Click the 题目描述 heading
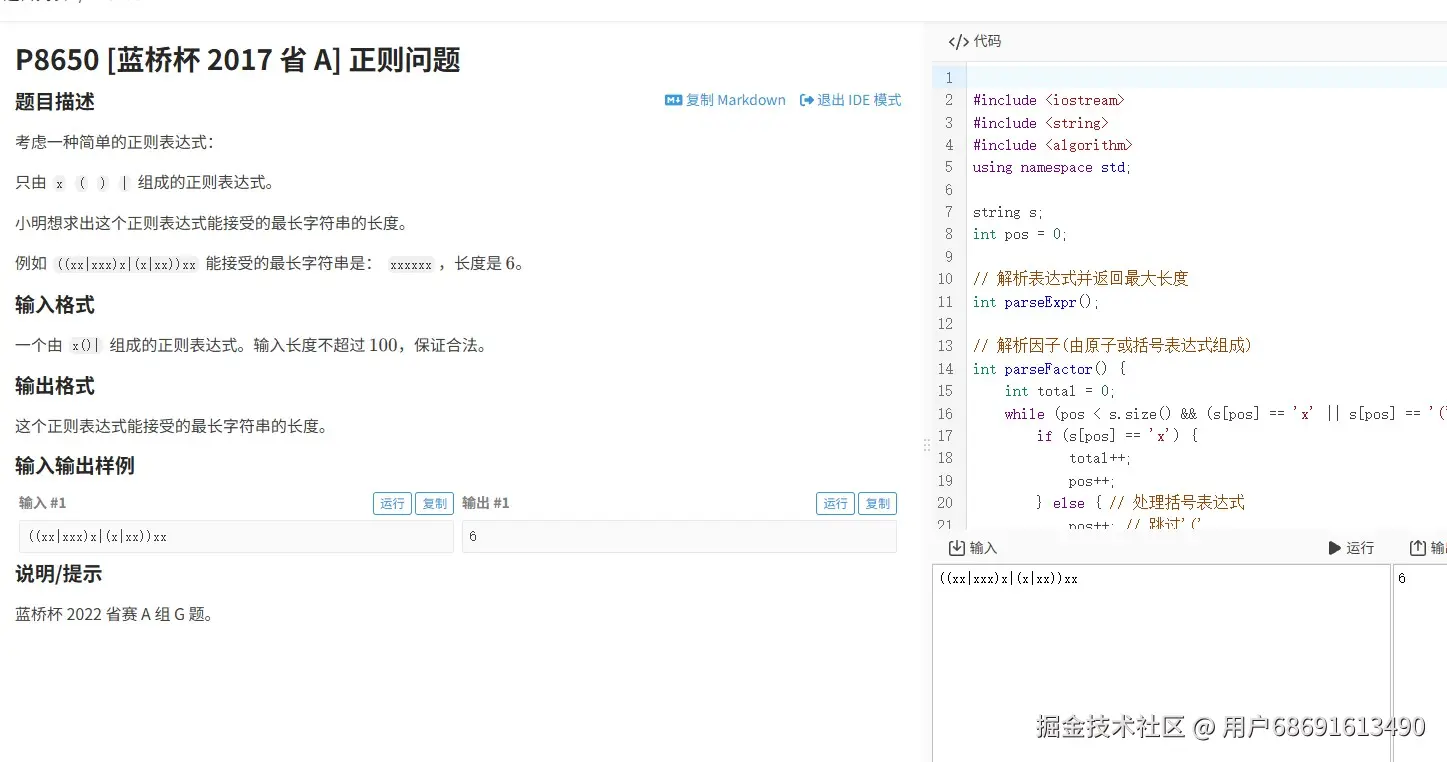Viewport: 1447px width, 762px height. click(x=55, y=102)
